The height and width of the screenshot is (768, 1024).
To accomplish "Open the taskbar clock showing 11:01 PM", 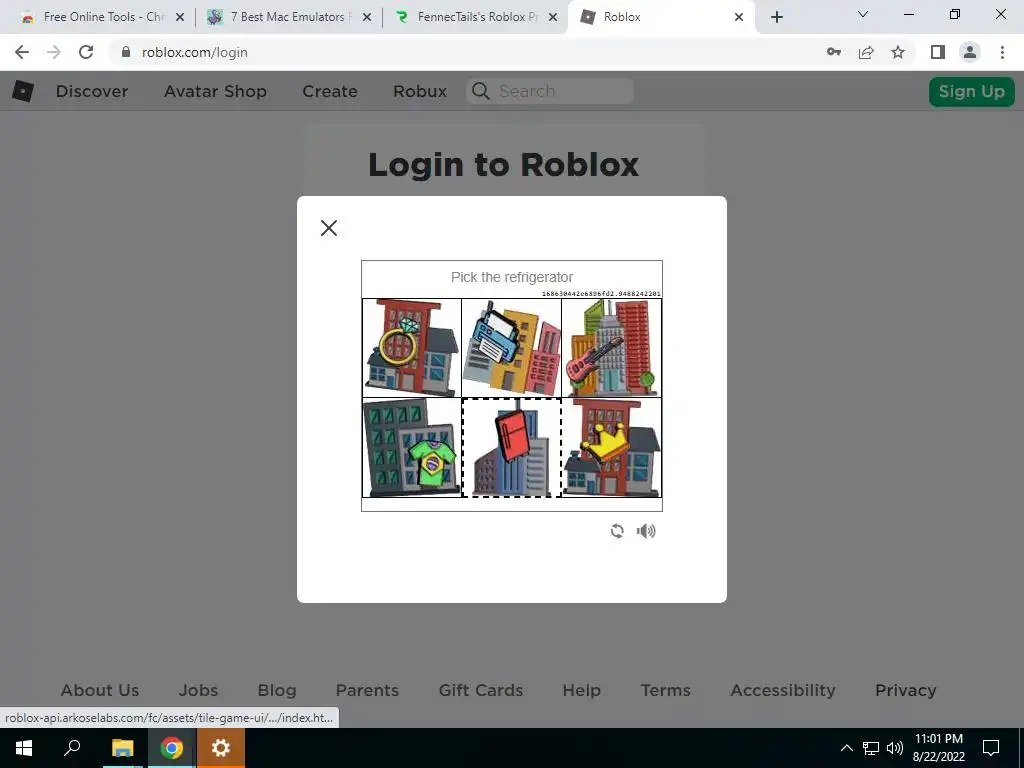I will [x=938, y=748].
